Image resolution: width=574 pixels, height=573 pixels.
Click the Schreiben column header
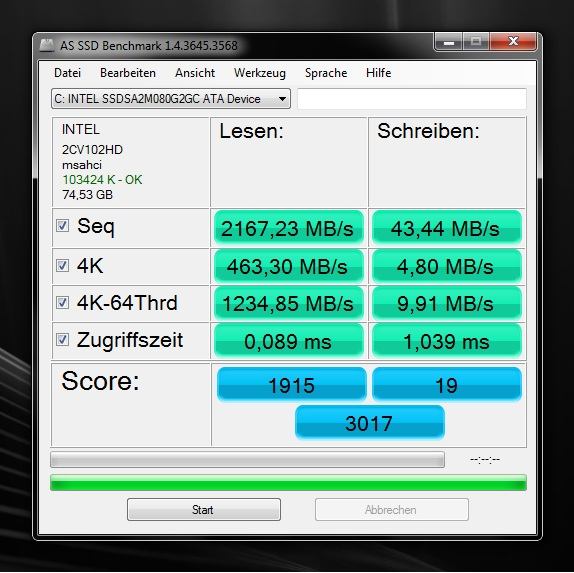pyautogui.click(x=428, y=131)
